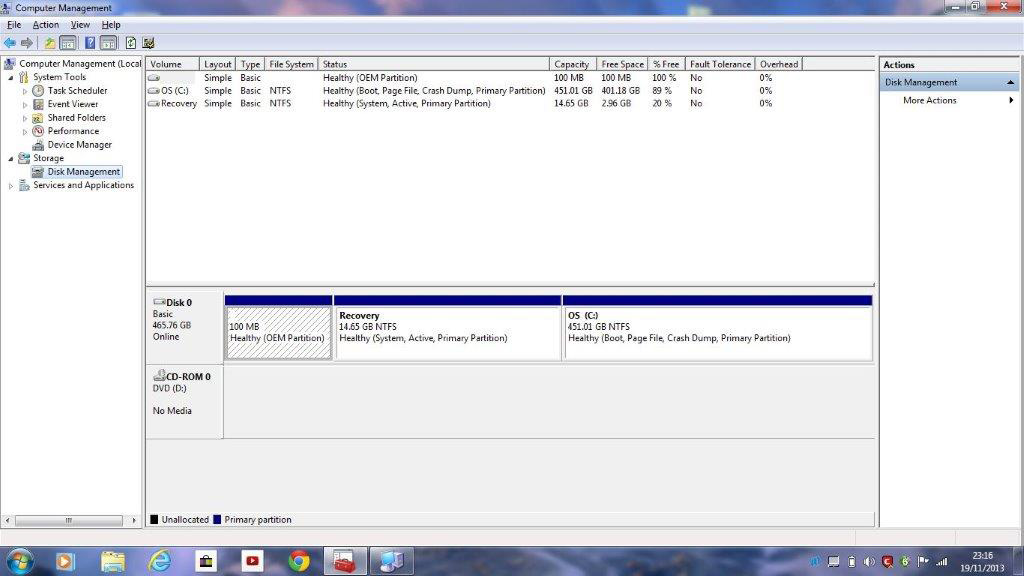1024x576 pixels.
Task: Sort by the Layout column header
Action: coord(217,64)
